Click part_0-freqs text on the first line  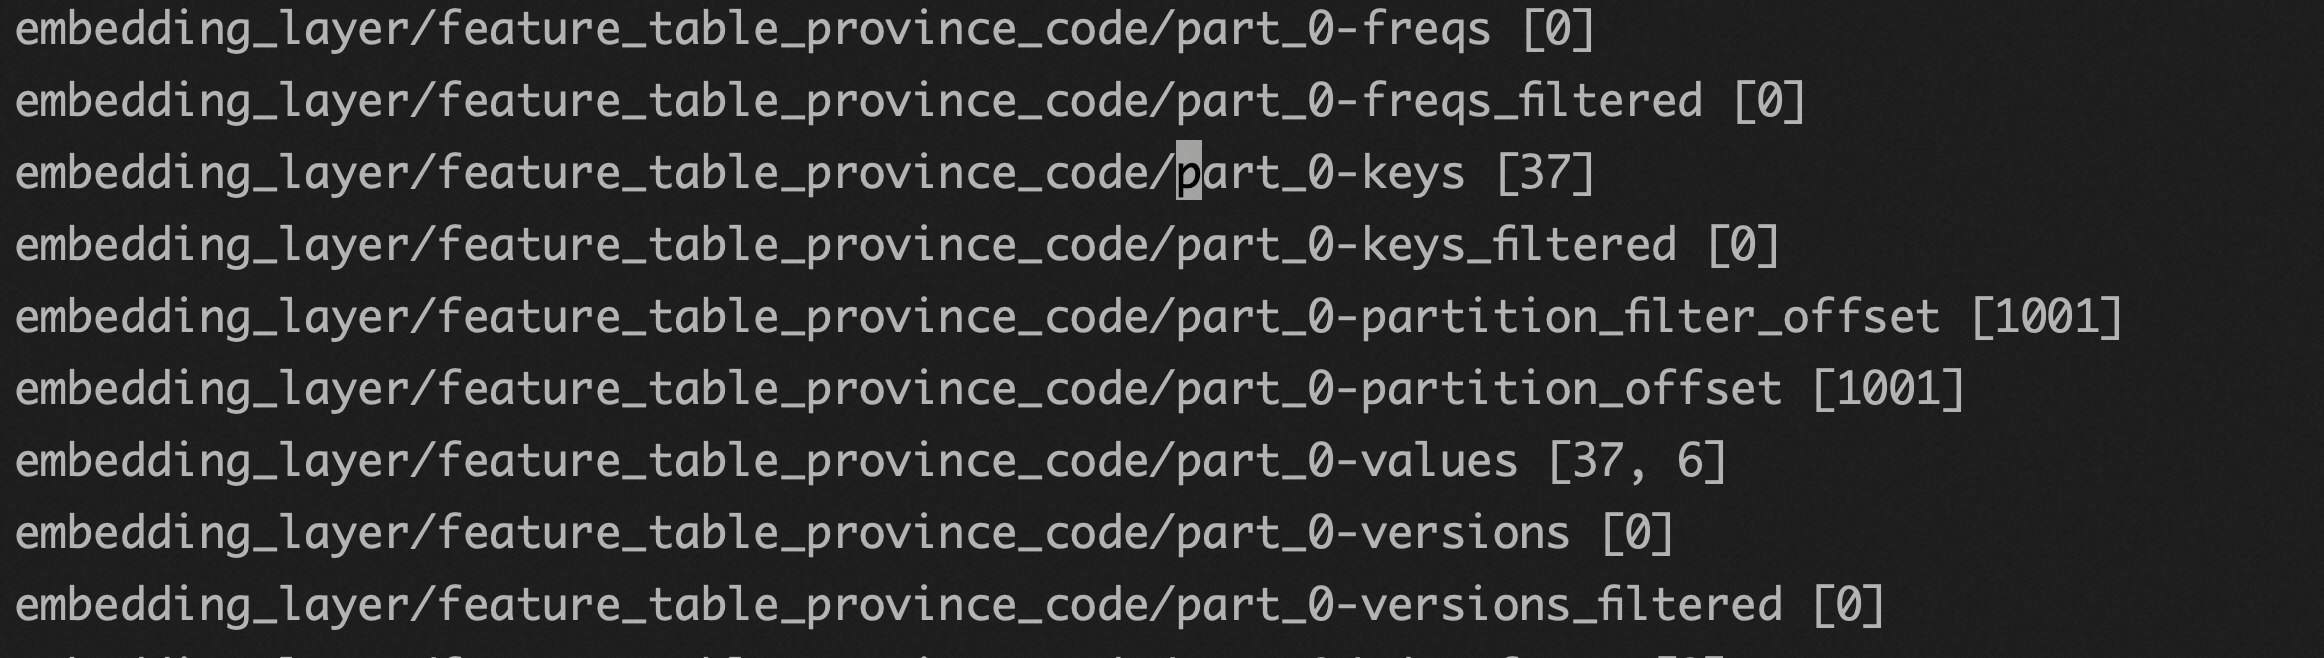(1333, 30)
